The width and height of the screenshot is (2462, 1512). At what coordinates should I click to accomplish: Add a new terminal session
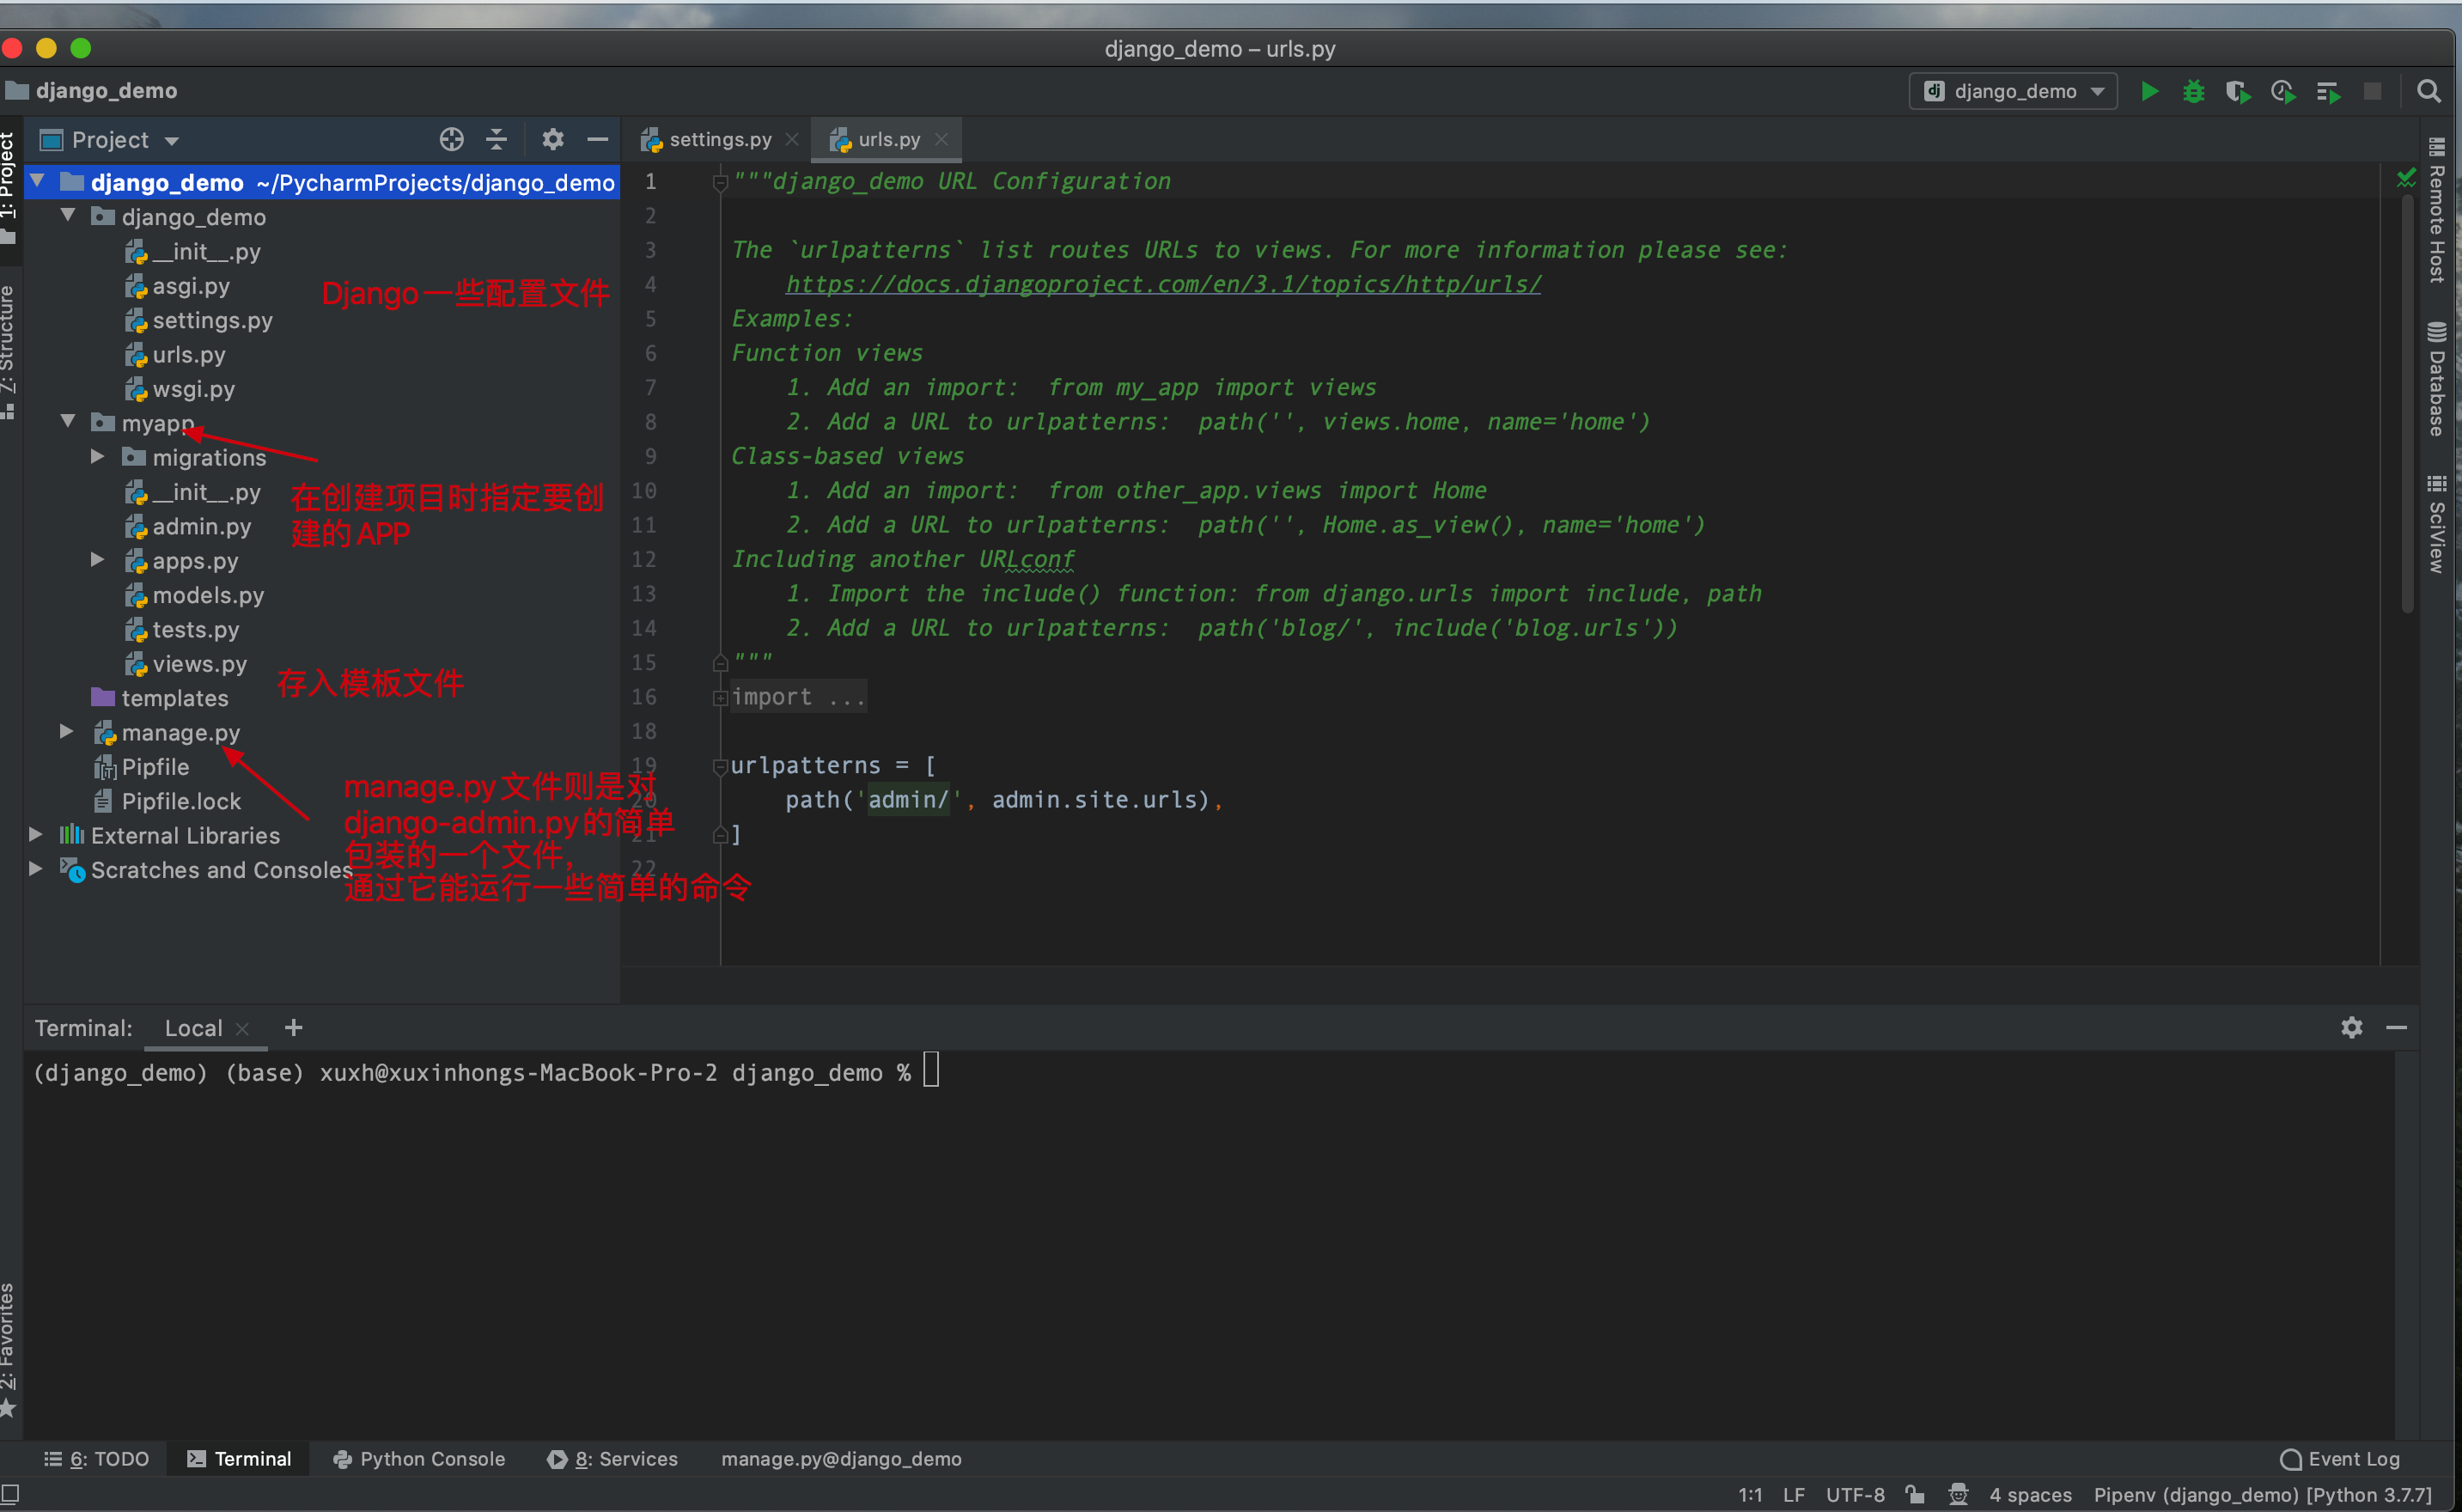[293, 1027]
